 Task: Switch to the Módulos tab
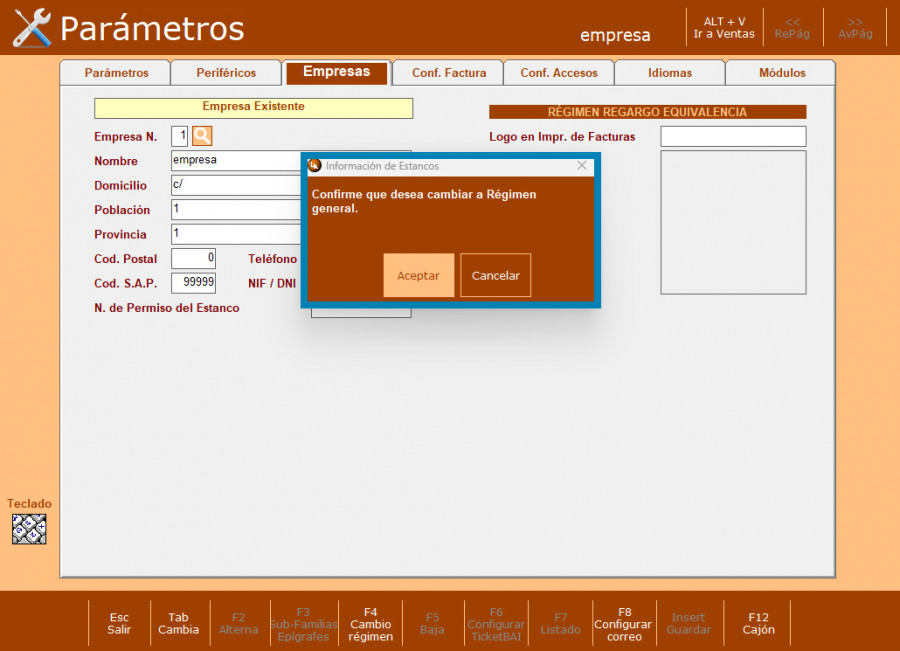781,73
